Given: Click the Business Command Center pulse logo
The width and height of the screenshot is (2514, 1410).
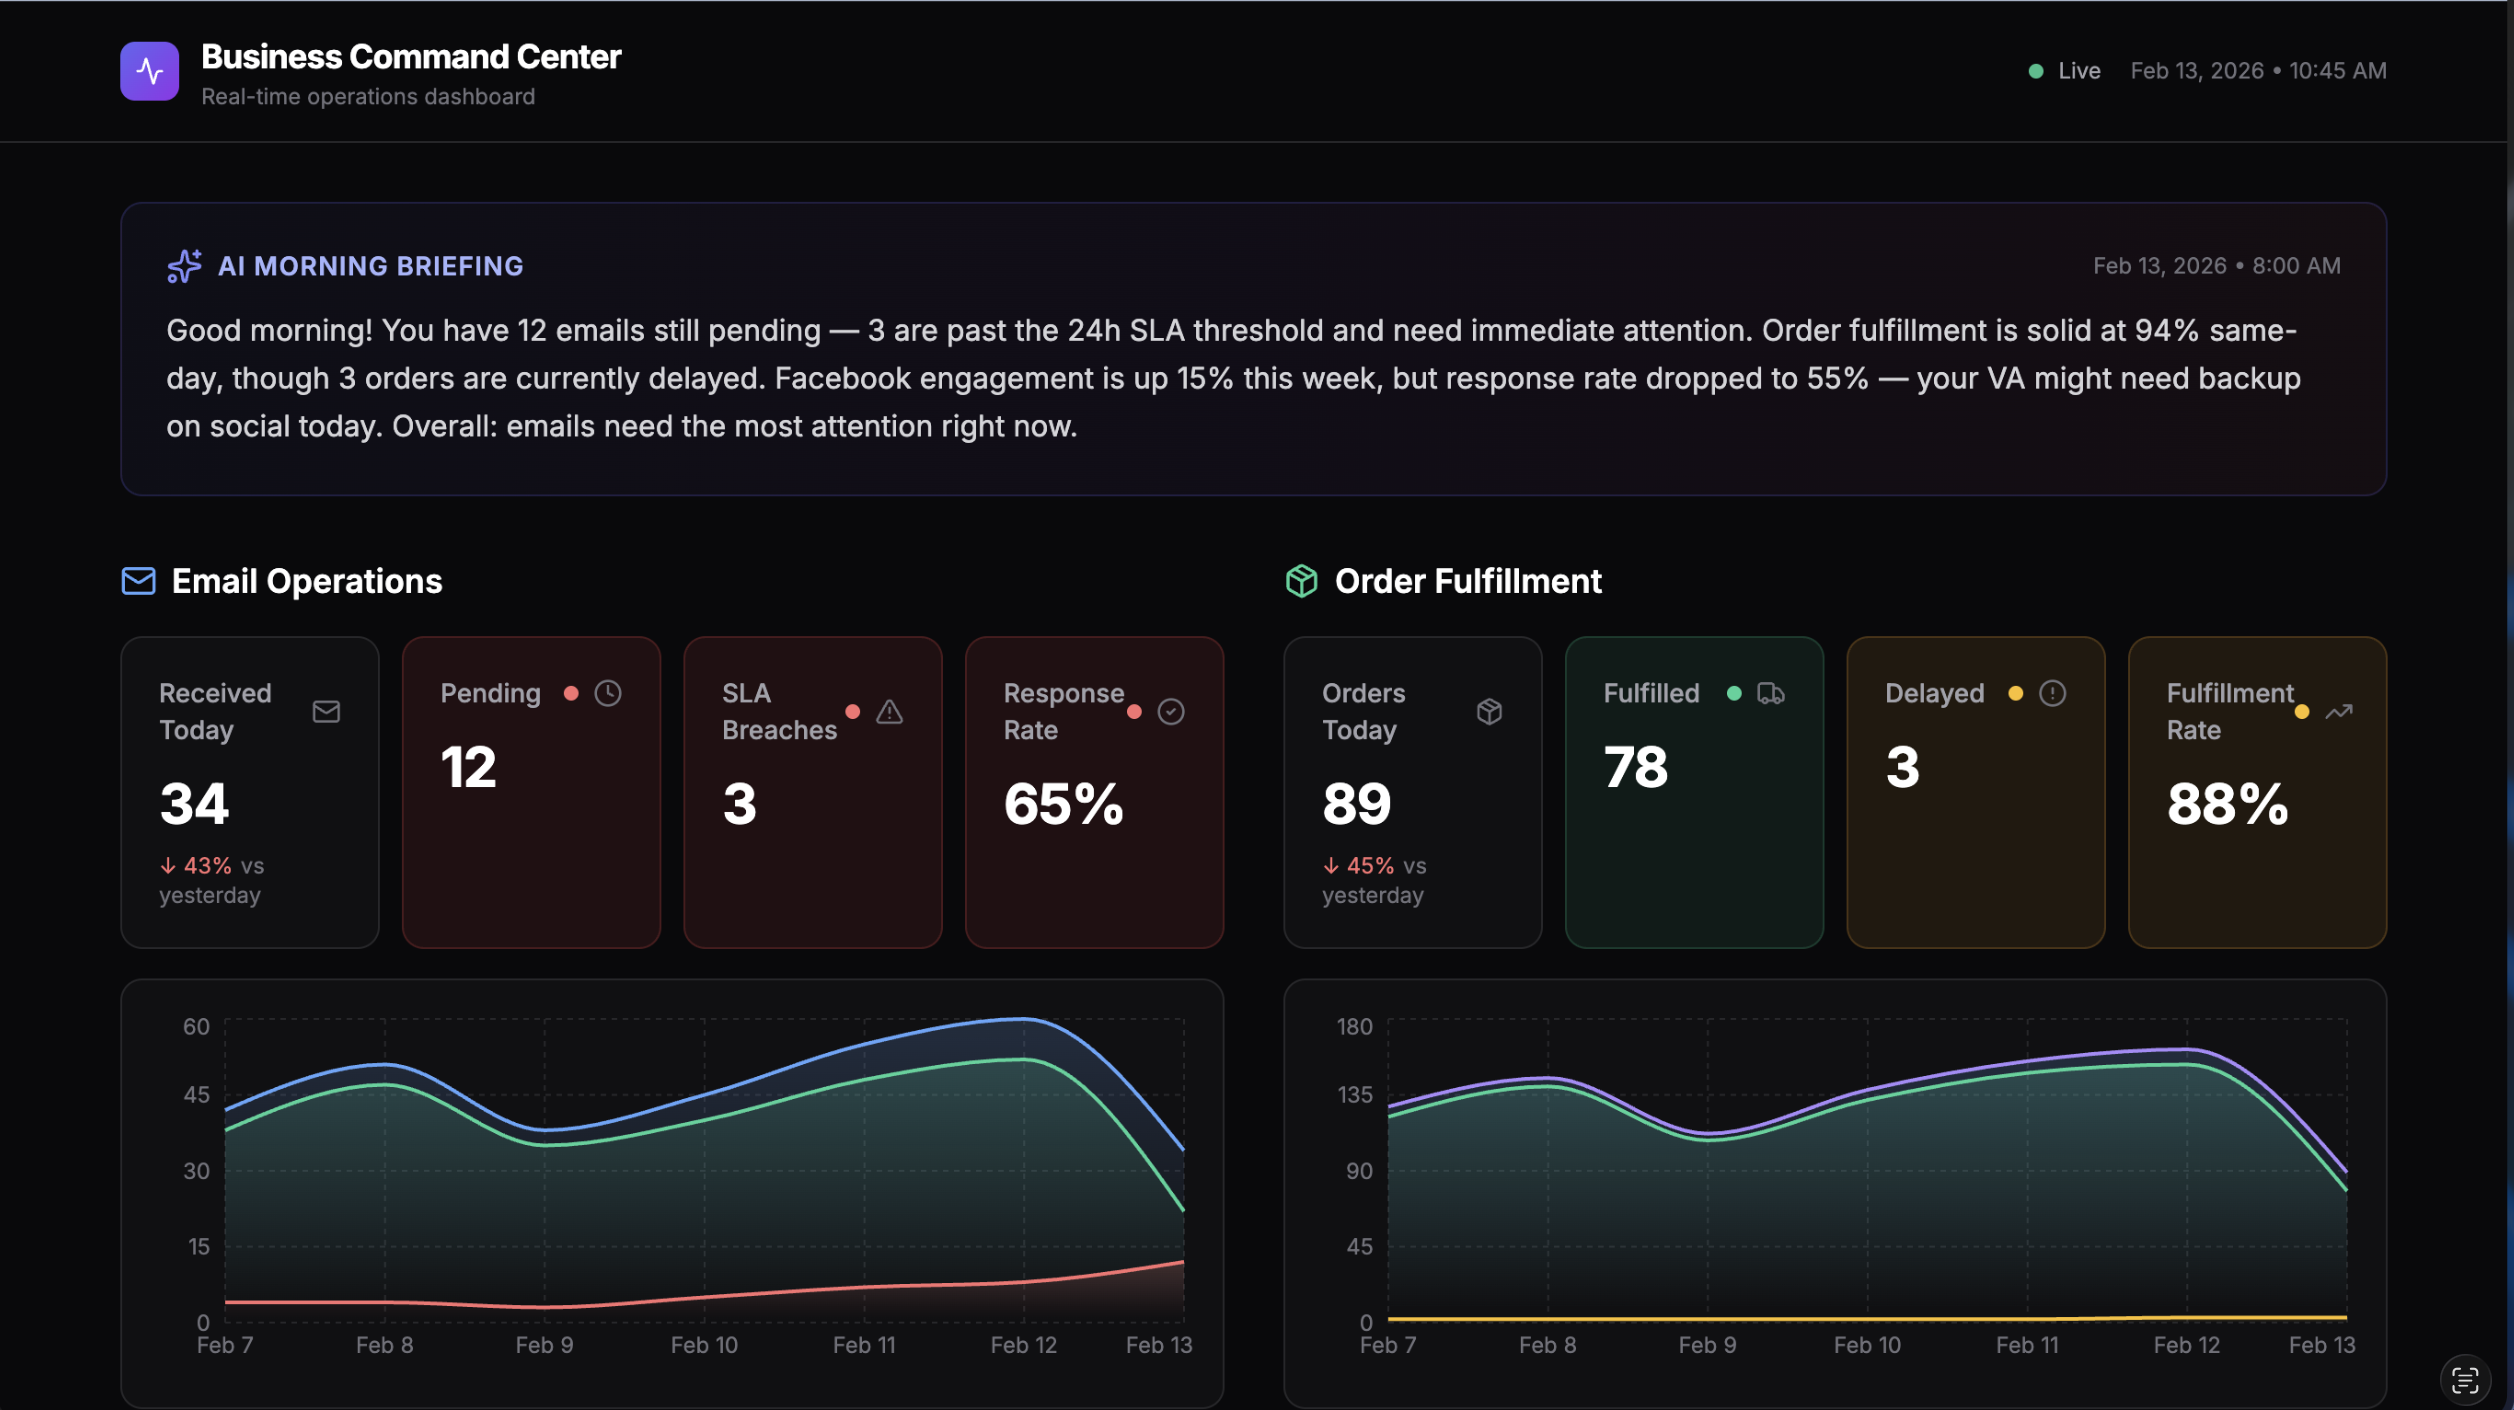Looking at the screenshot, I should [x=149, y=70].
